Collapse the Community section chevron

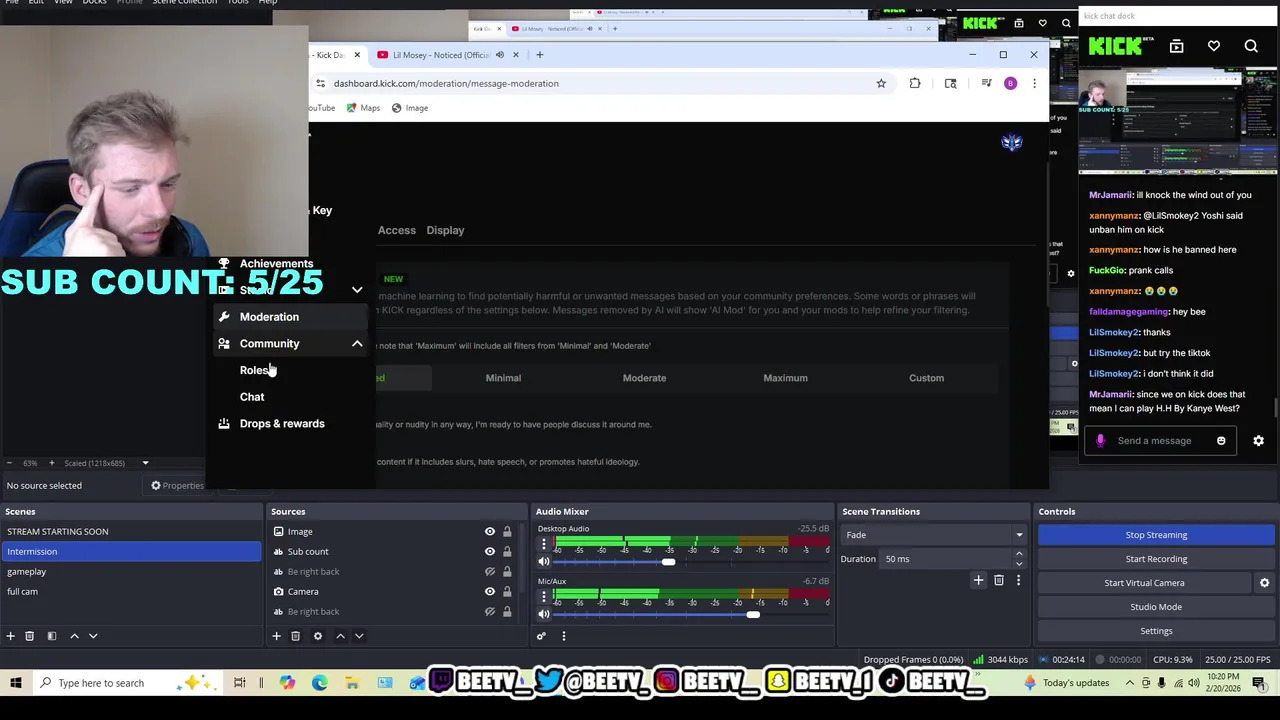[x=357, y=344]
